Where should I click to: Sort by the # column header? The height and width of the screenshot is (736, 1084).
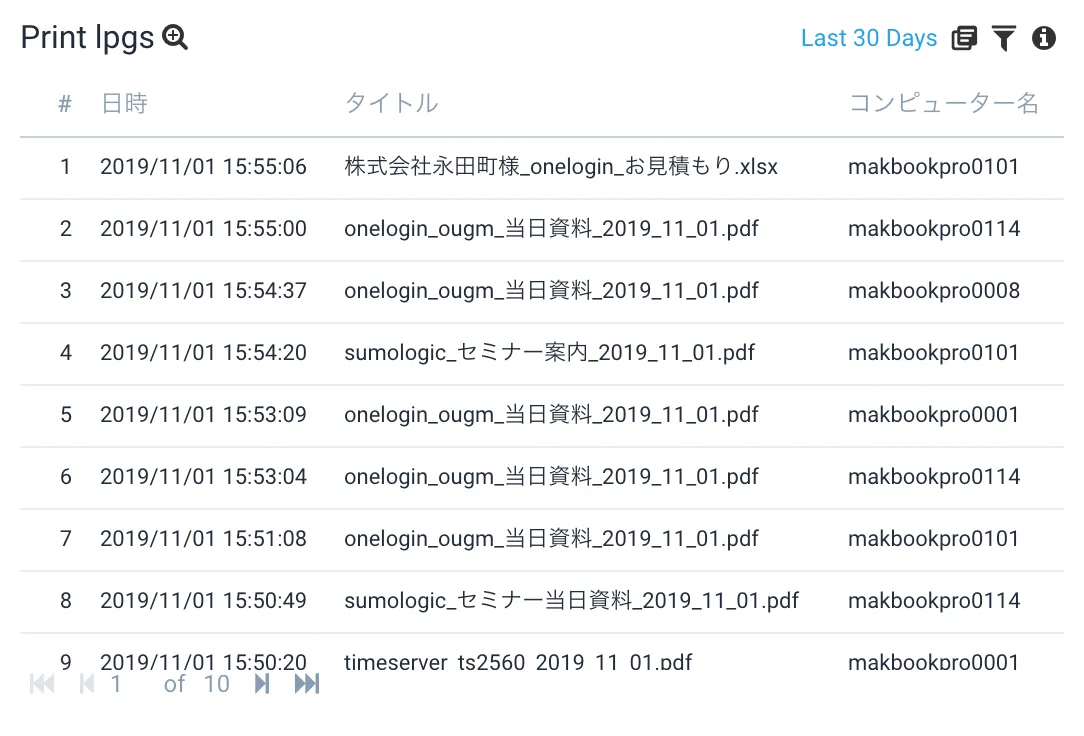[x=65, y=104]
